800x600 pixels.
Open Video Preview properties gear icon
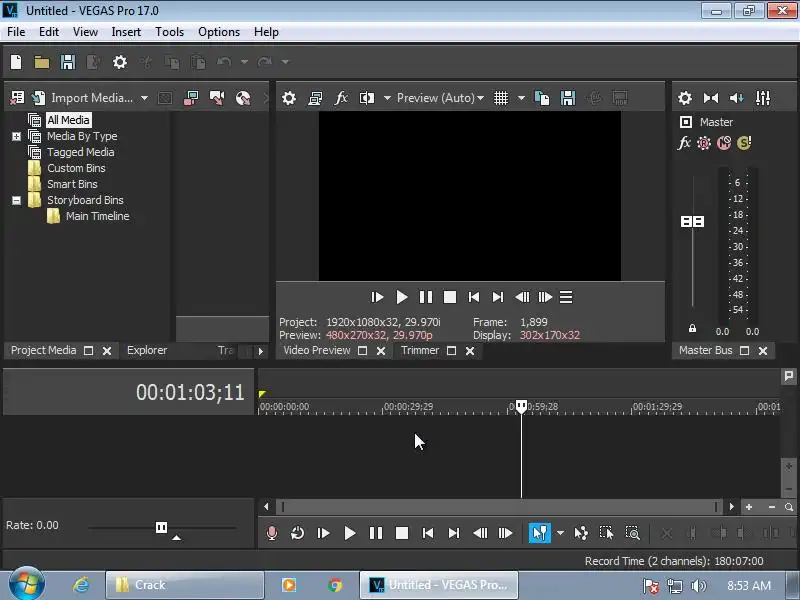pyautogui.click(x=289, y=98)
